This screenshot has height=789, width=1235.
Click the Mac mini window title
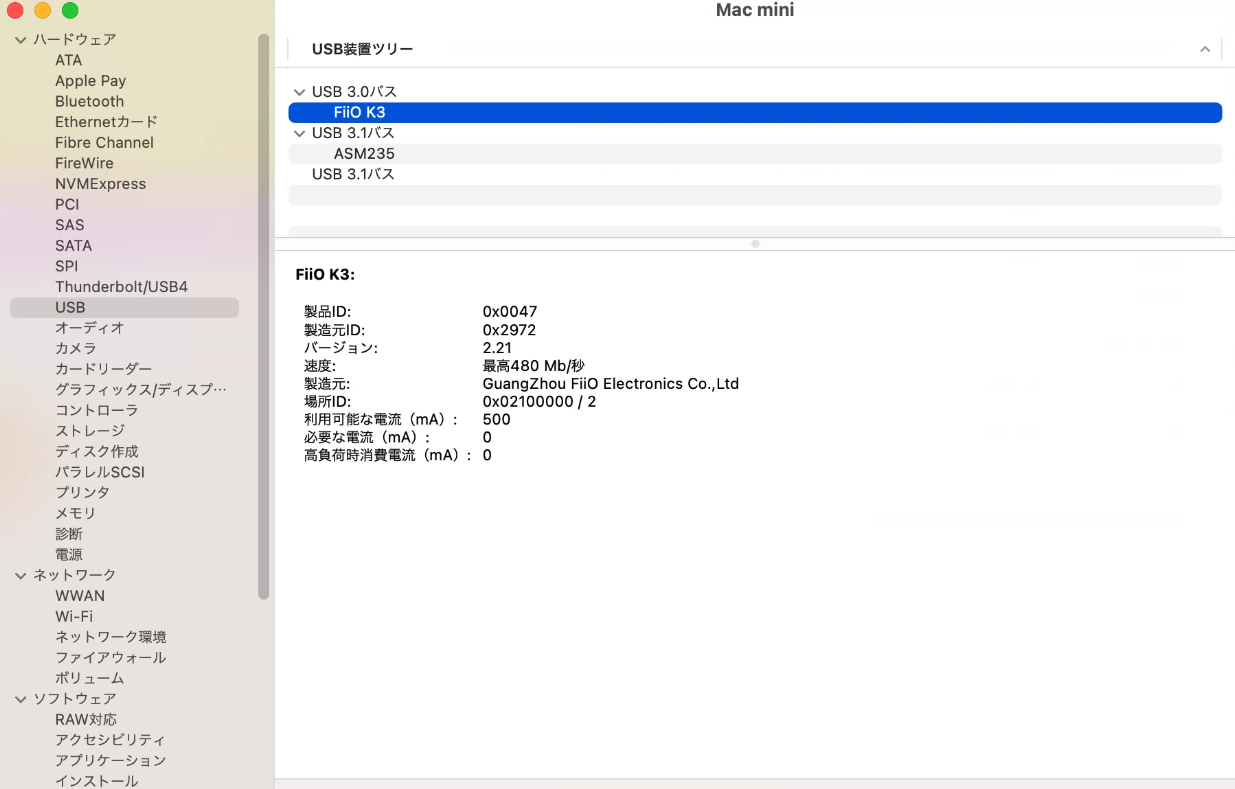point(755,10)
